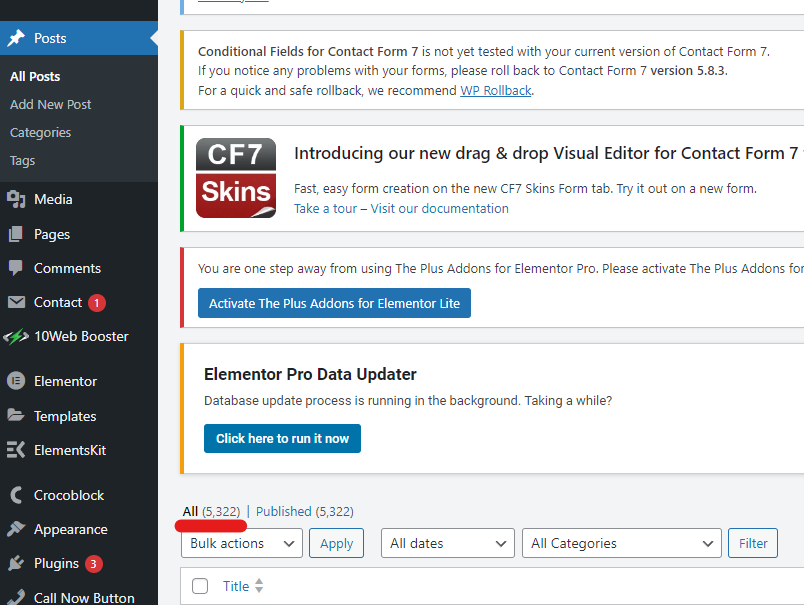Click the Plugins plug icon

tap(16, 563)
